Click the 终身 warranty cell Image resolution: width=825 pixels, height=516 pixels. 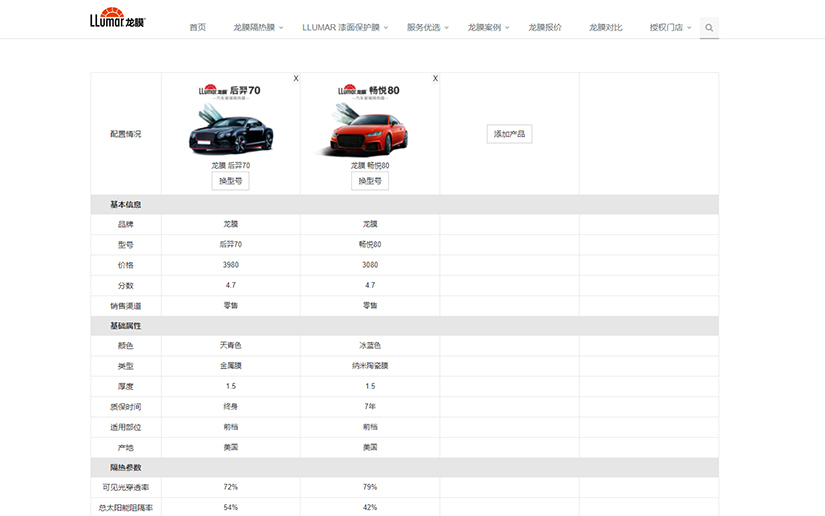pos(230,407)
